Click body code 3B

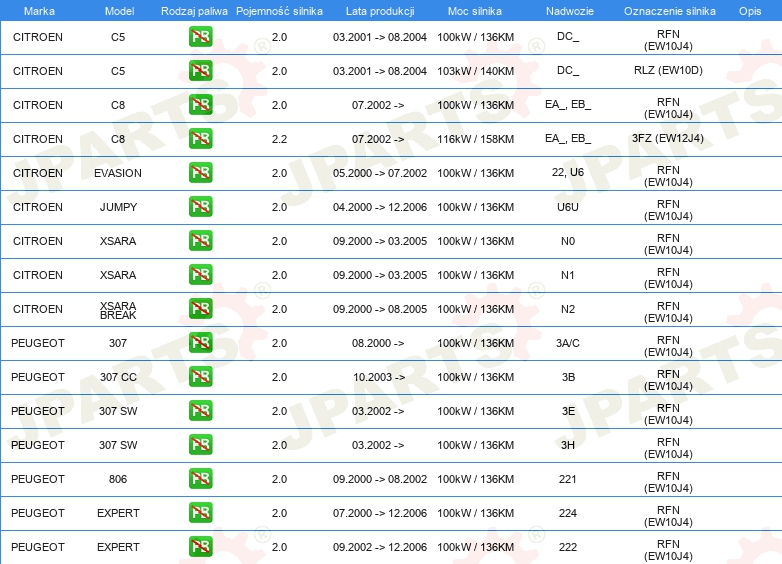(x=568, y=377)
